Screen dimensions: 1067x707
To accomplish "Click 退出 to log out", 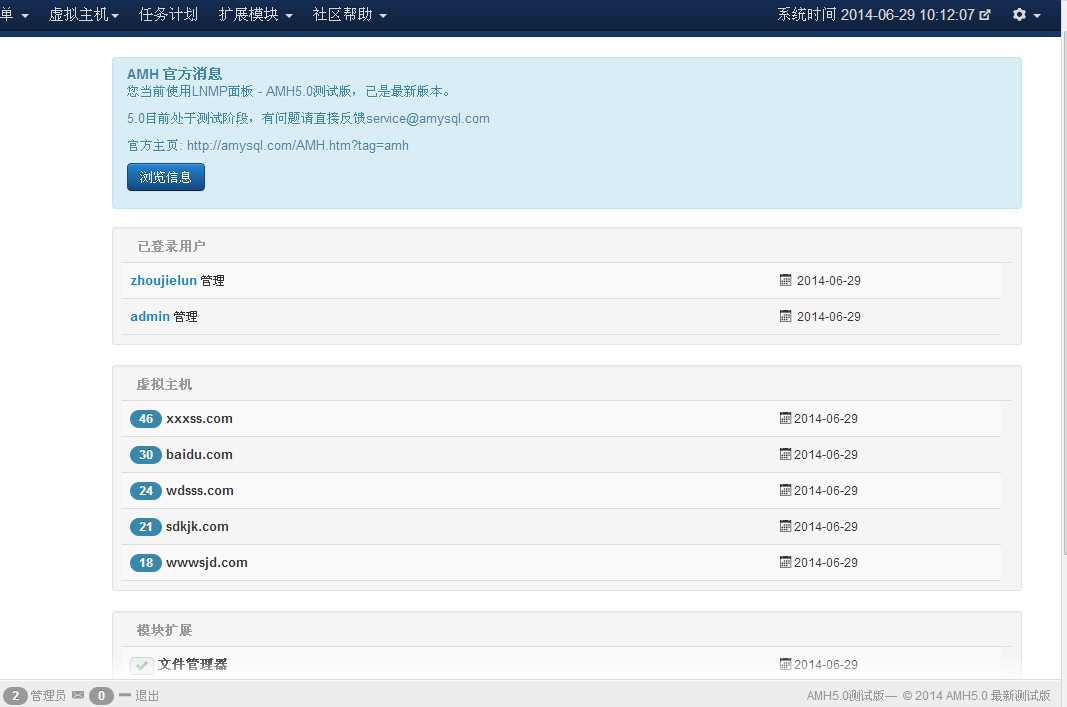I will pos(146,696).
